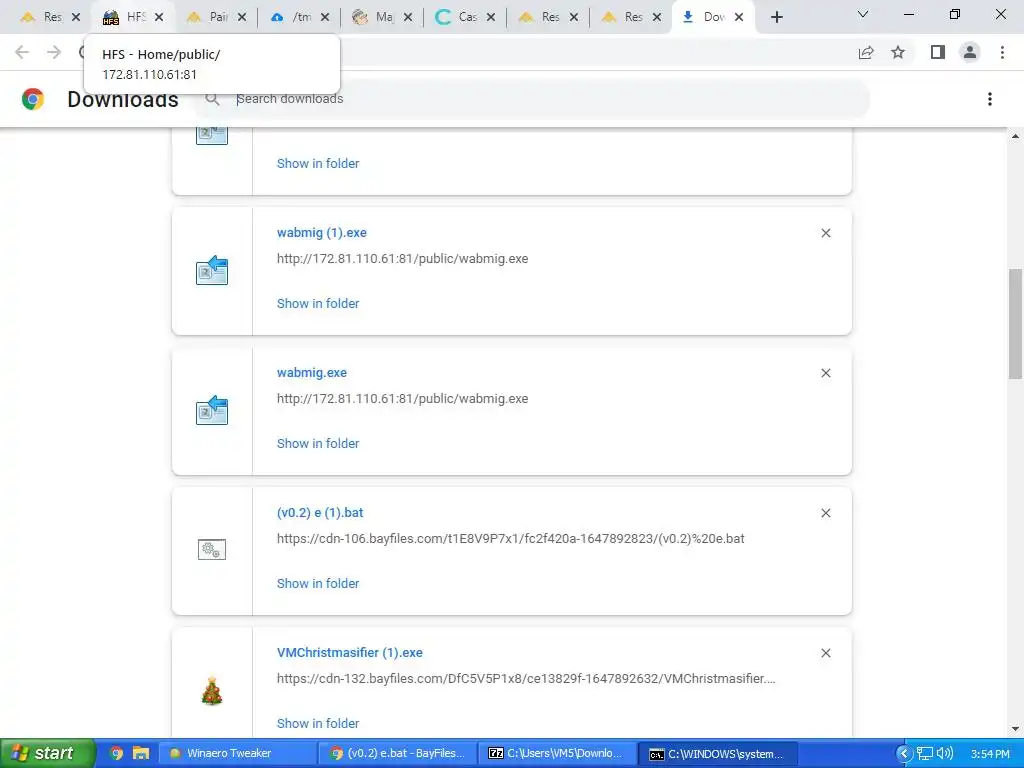This screenshot has width=1024, height=768.
Task: Bookmark this page with the star
Action: click(x=898, y=52)
